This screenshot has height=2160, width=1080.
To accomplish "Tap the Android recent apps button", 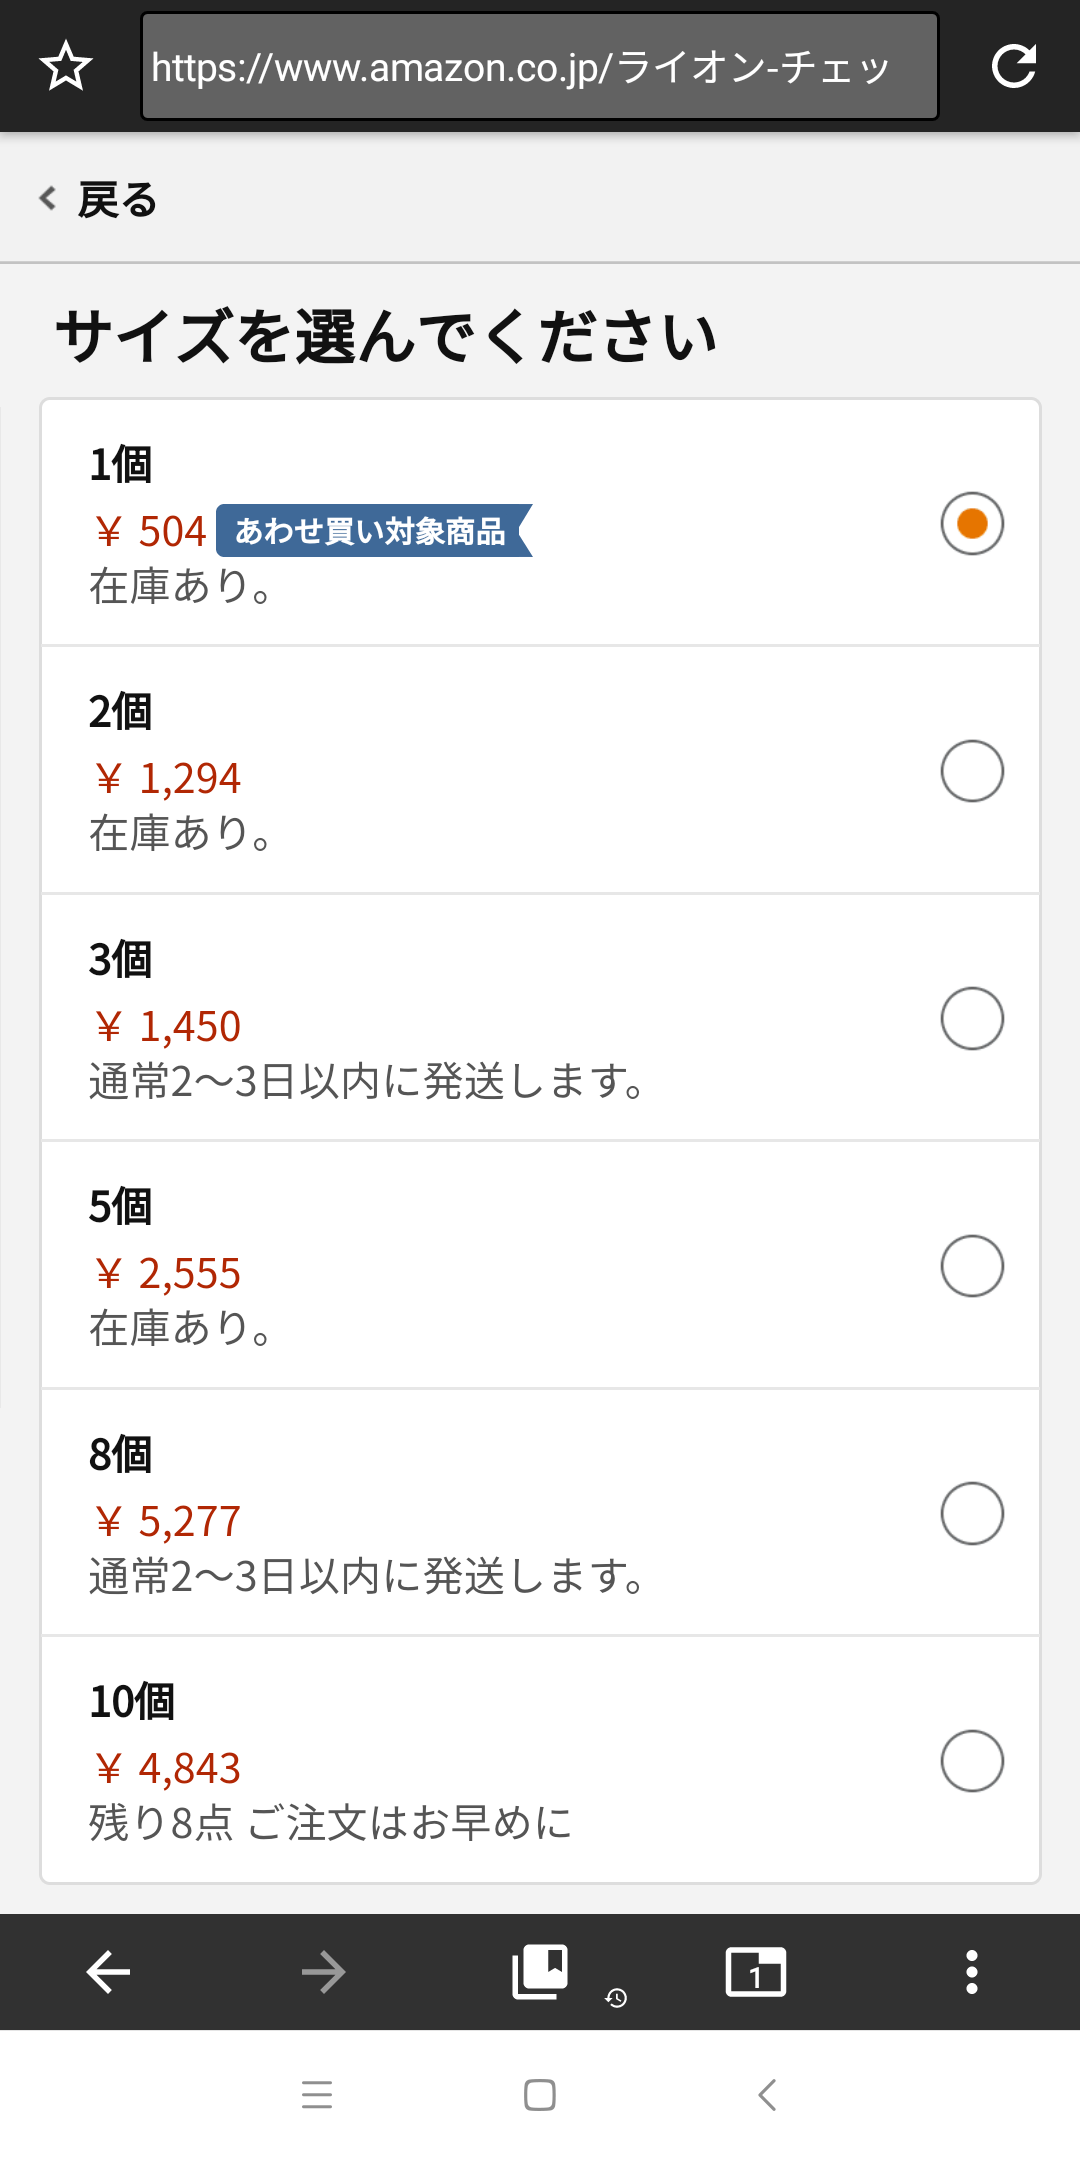I will pos(317,2094).
